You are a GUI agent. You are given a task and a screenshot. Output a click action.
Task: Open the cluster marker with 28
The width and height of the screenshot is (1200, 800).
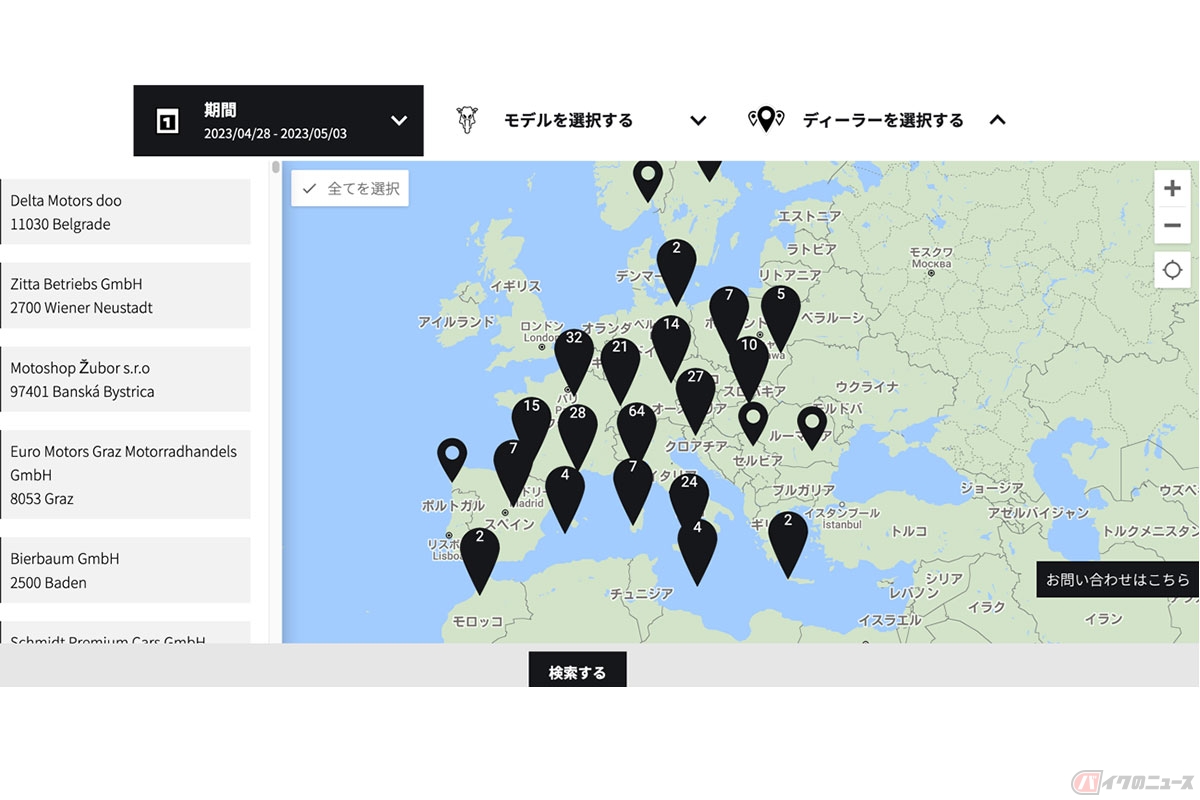tap(578, 435)
